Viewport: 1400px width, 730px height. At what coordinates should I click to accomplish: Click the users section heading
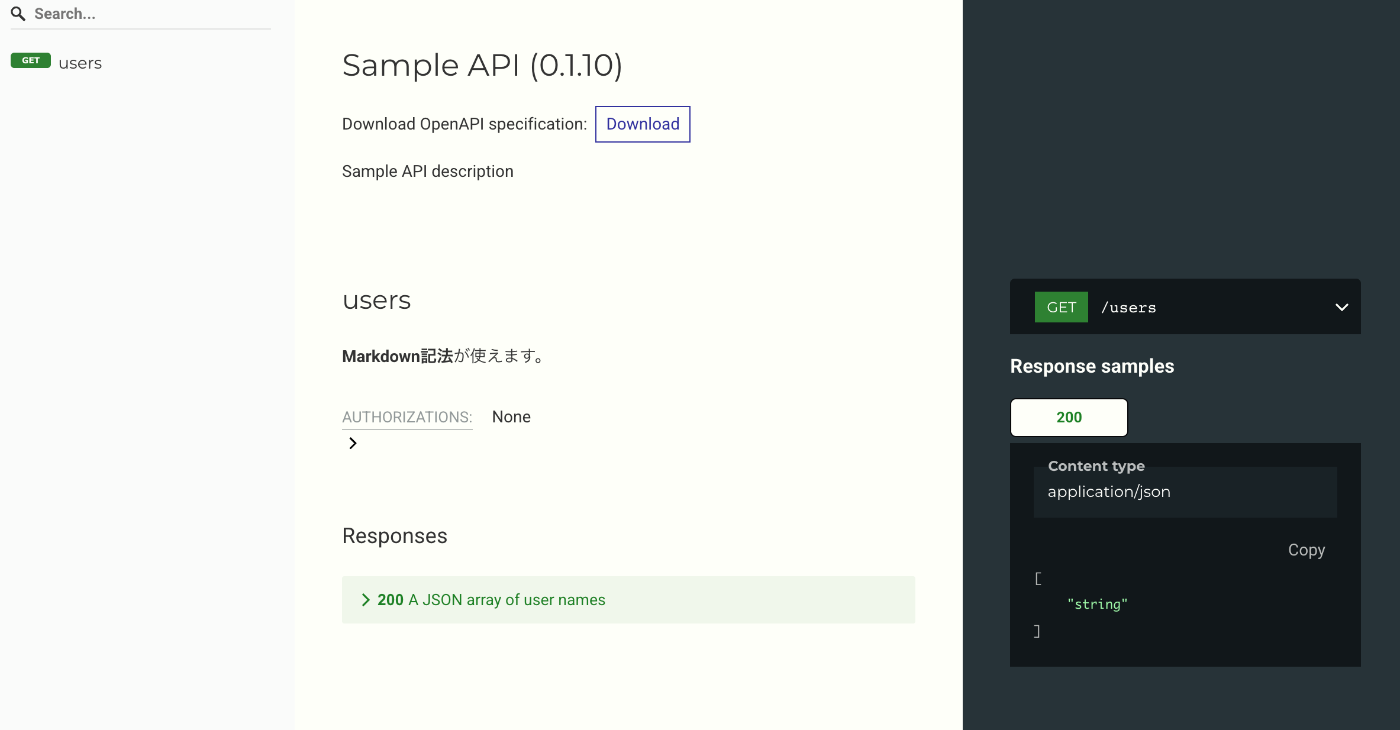[x=376, y=300]
